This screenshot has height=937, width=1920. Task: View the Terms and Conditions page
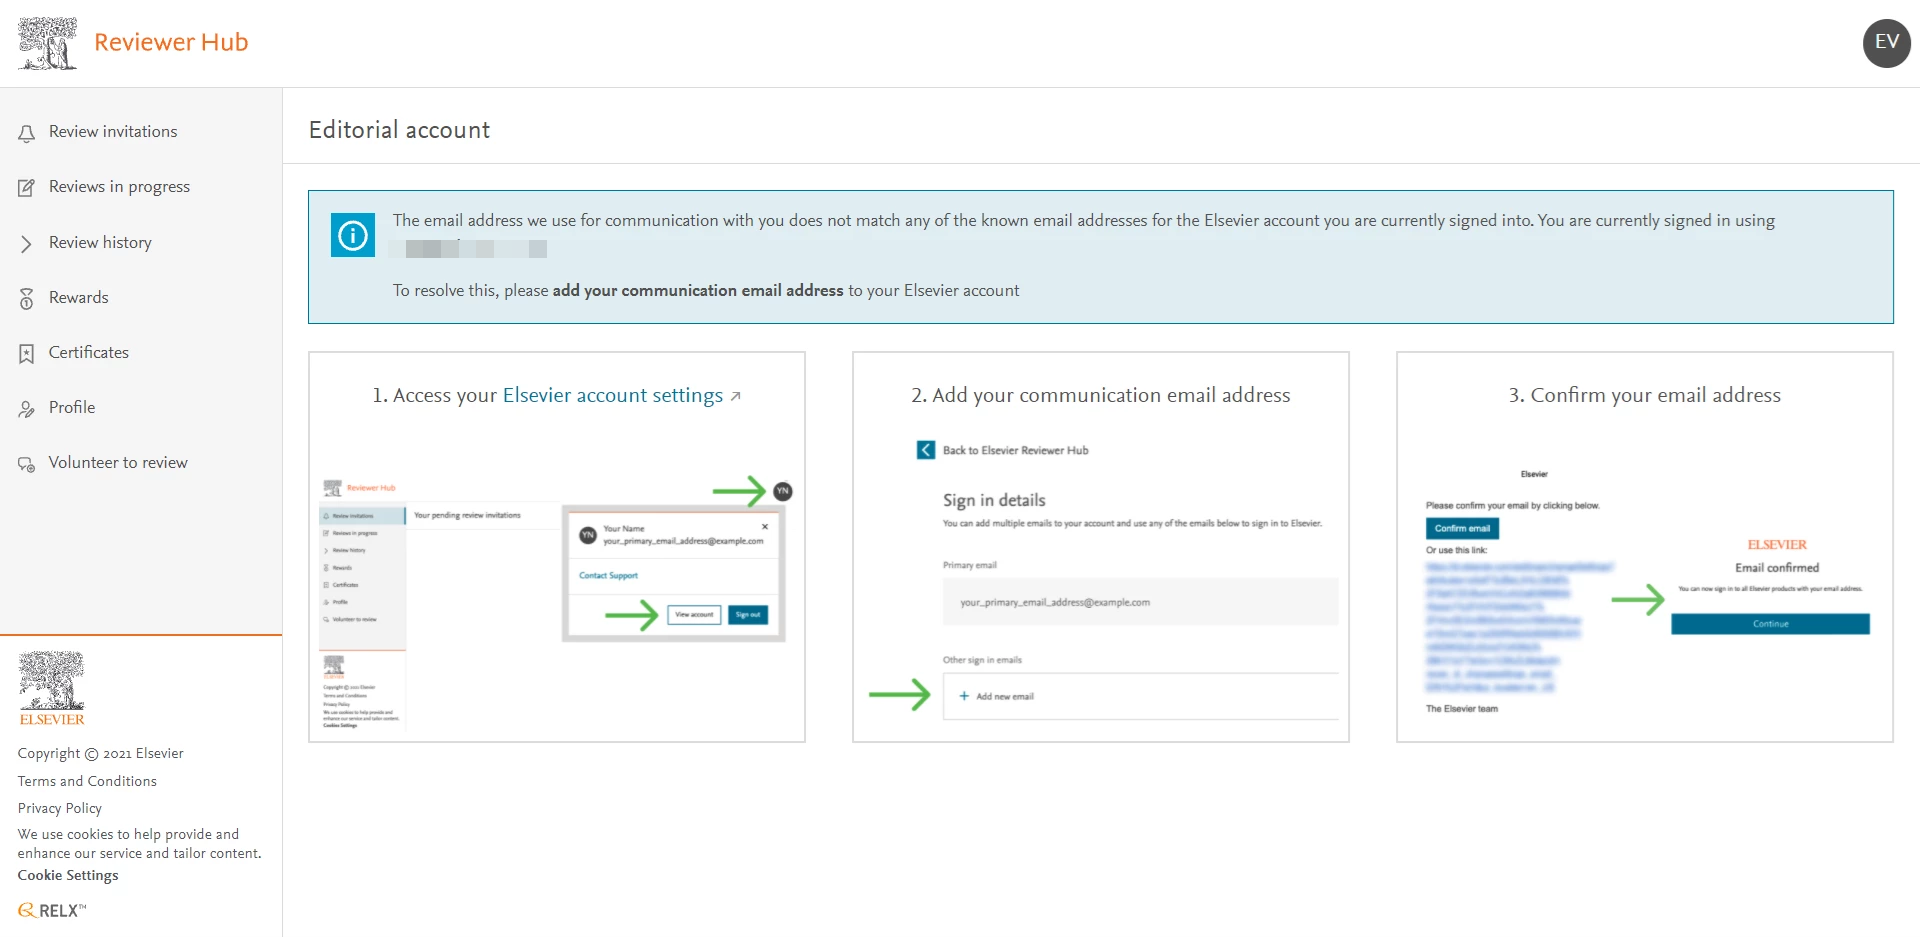[87, 781]
